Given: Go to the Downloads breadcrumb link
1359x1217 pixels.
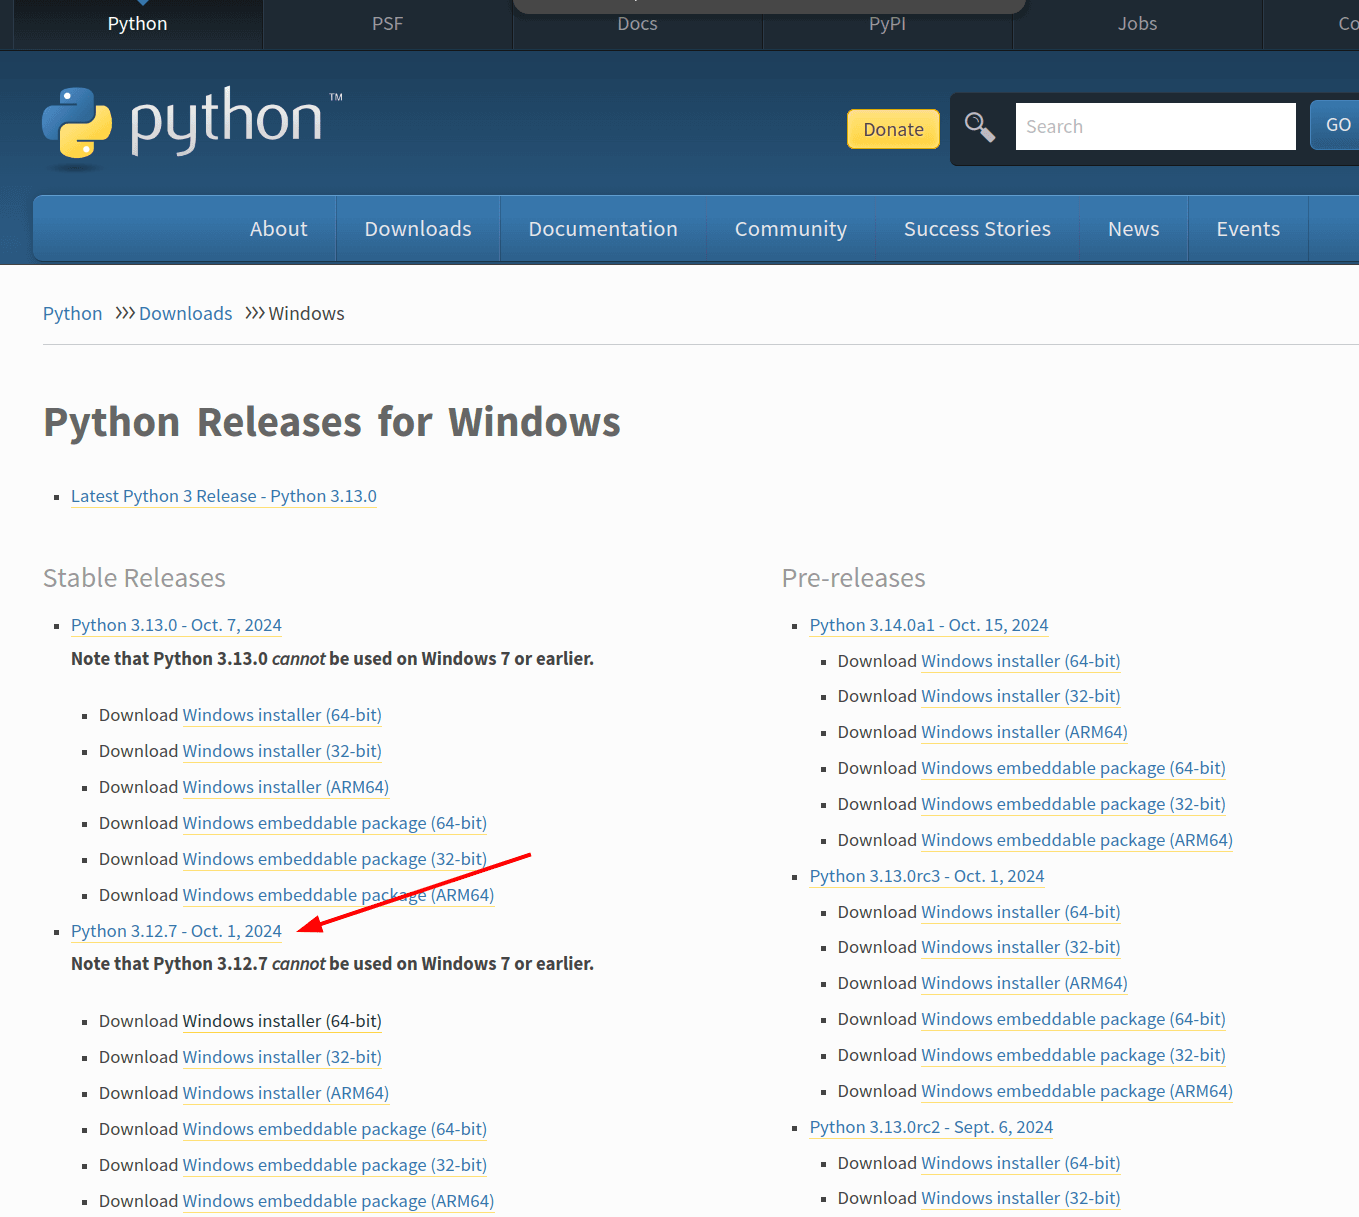Looking at the screenshot, I should pos(185,314).
